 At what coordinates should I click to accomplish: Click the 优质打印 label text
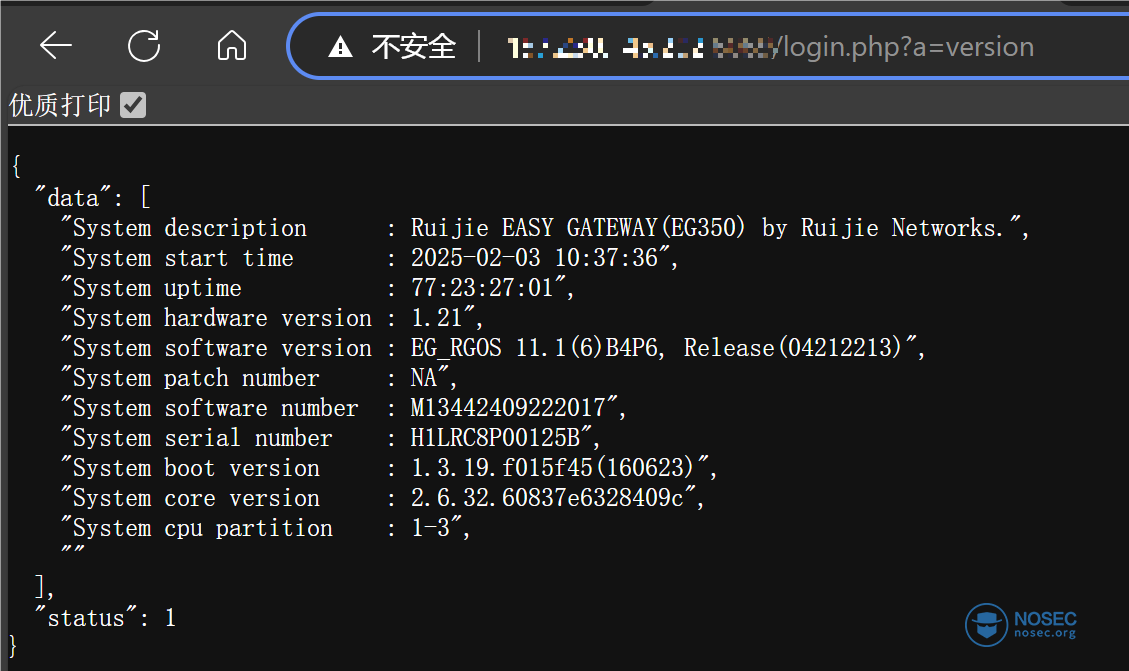coord(60,104)
